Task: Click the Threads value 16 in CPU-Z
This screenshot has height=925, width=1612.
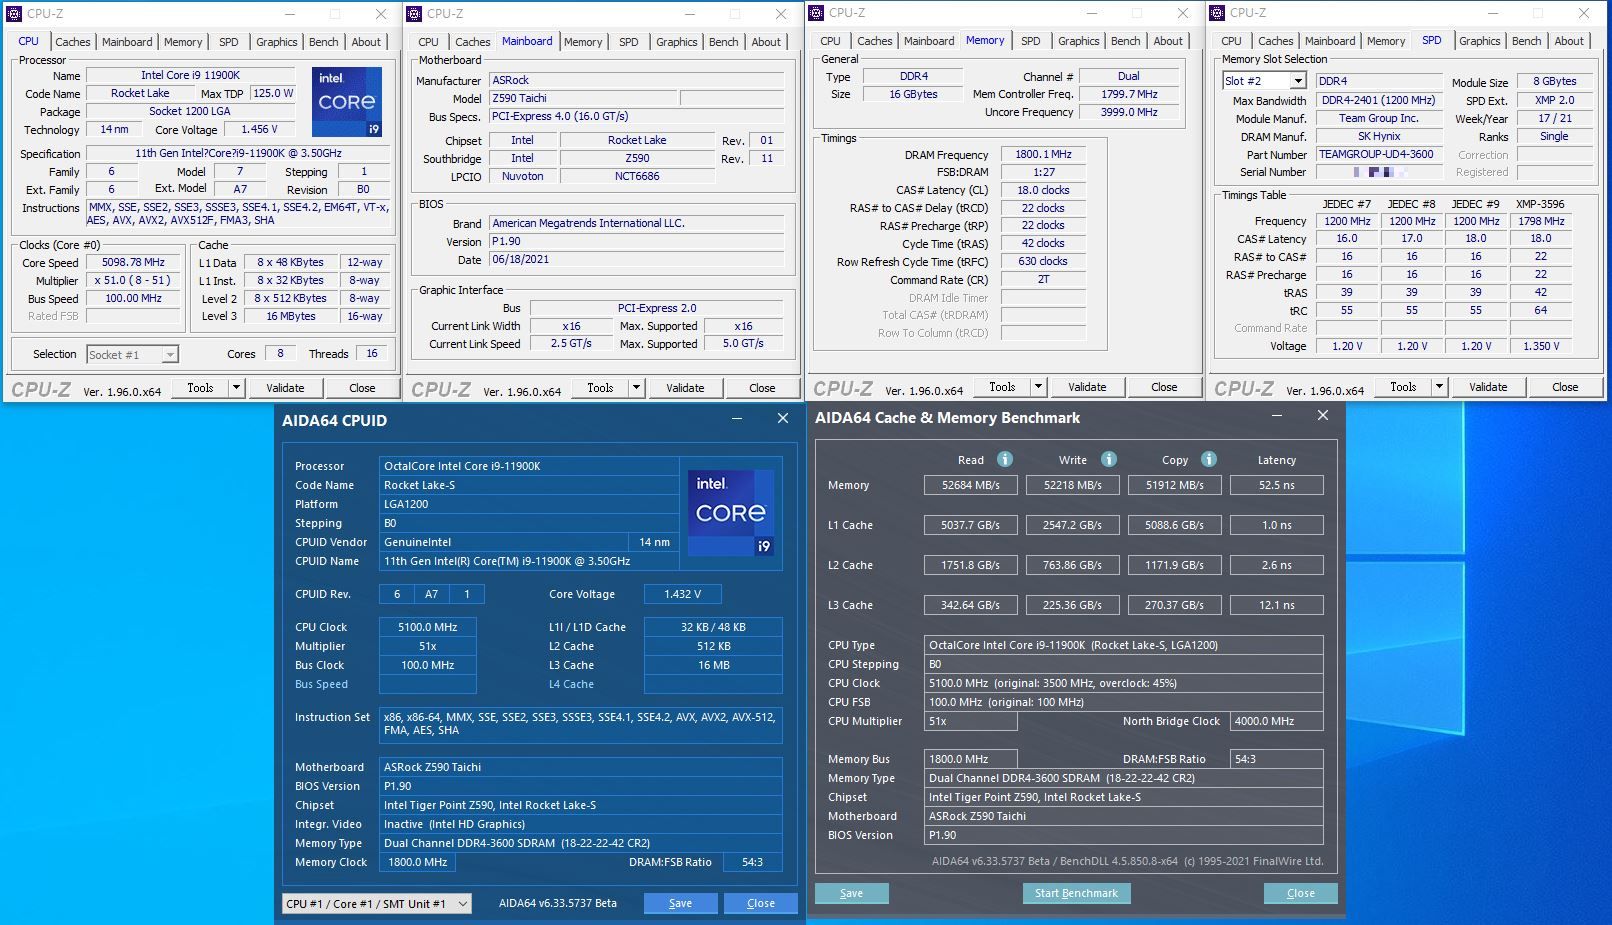Action: (372, 353)
